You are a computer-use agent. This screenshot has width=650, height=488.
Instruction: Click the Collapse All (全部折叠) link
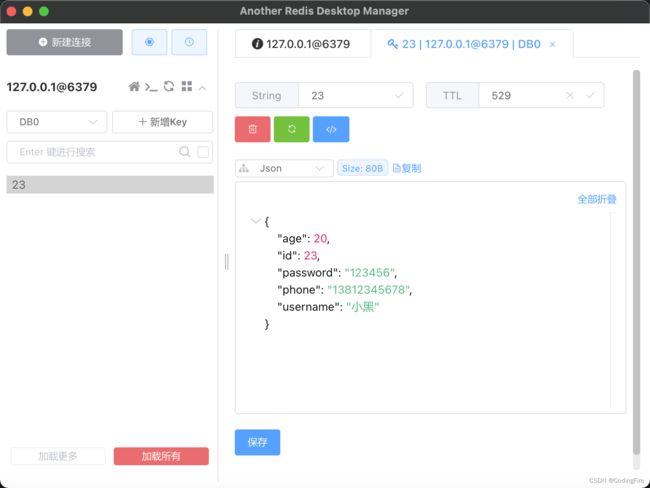click(597, 199)
